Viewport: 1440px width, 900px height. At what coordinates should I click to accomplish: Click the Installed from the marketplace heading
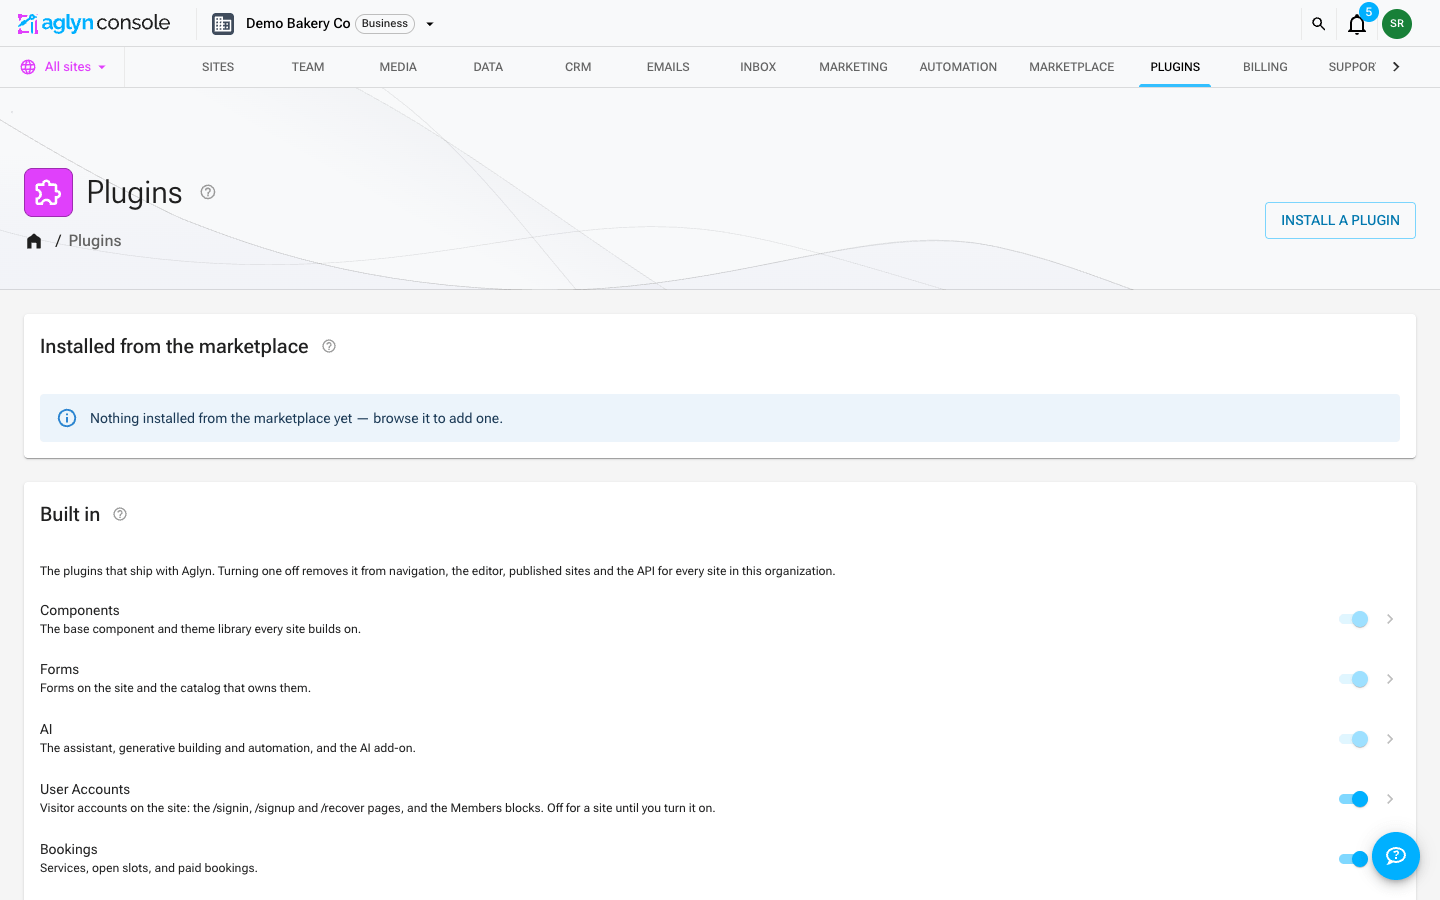(174, 346)
